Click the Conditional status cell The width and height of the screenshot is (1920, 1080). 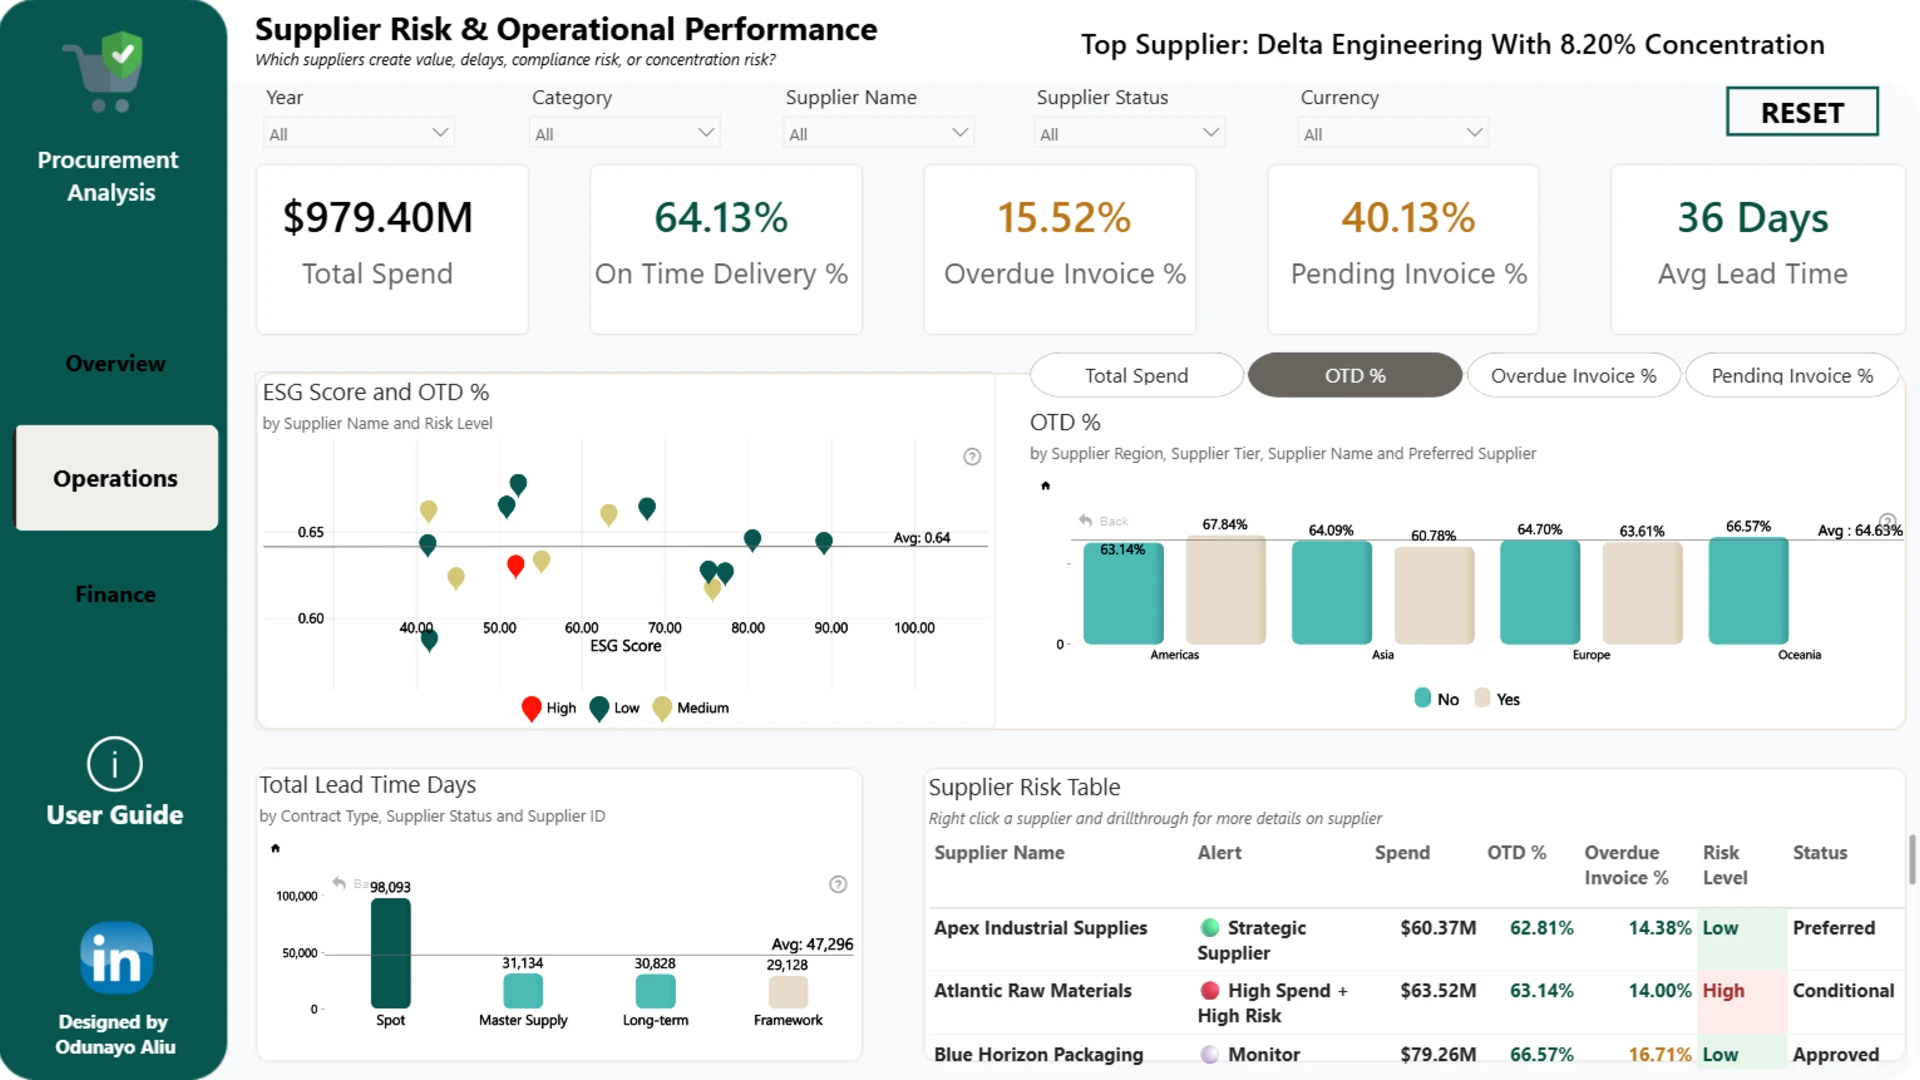tap(1843, 991)
